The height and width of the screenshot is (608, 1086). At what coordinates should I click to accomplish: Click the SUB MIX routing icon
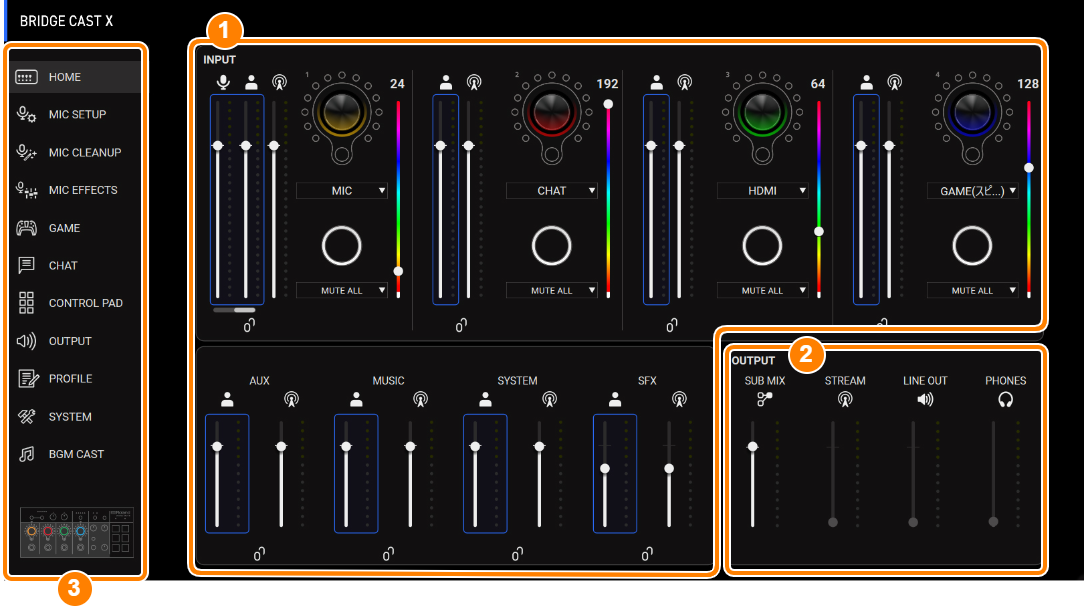[x=765, y=399]
